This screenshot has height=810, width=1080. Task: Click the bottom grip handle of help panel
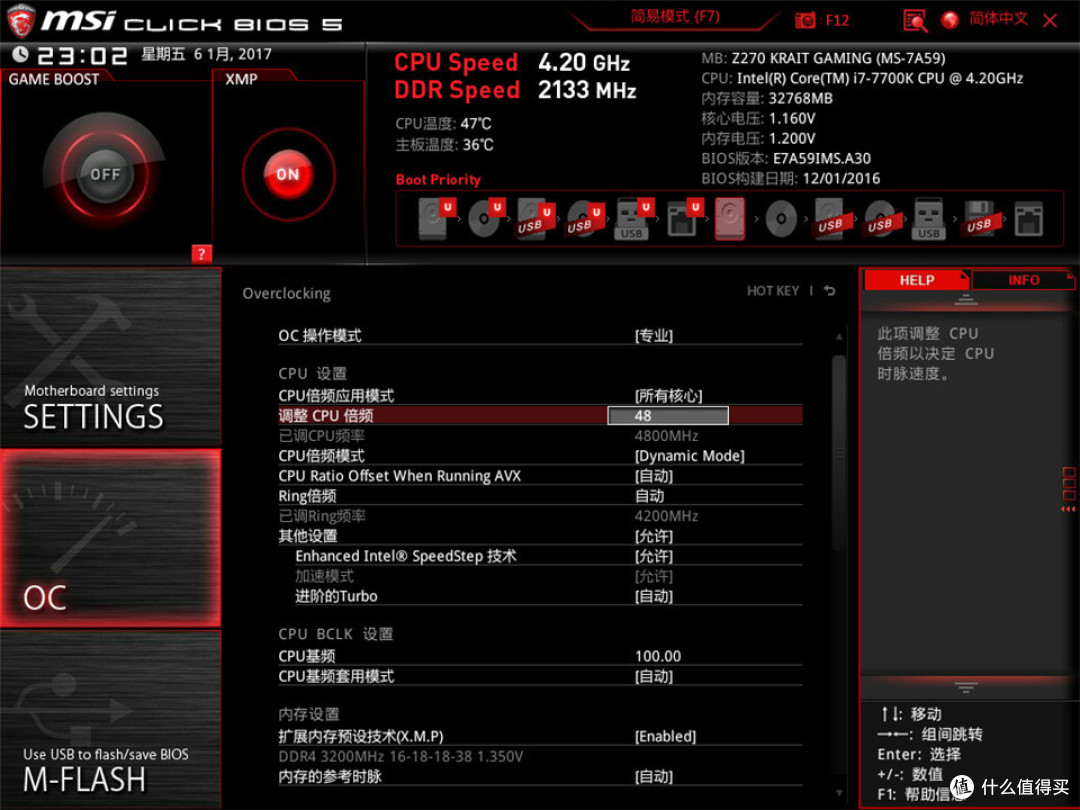(966, 687)
